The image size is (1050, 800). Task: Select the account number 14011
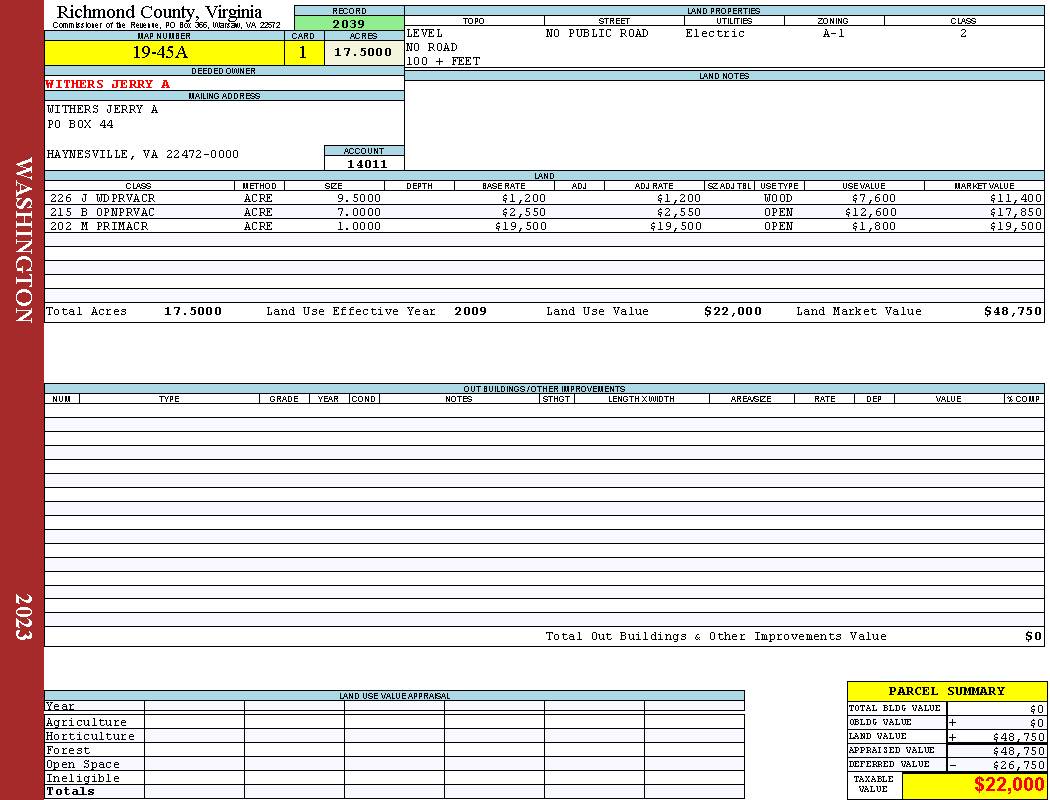click(367, 164)
